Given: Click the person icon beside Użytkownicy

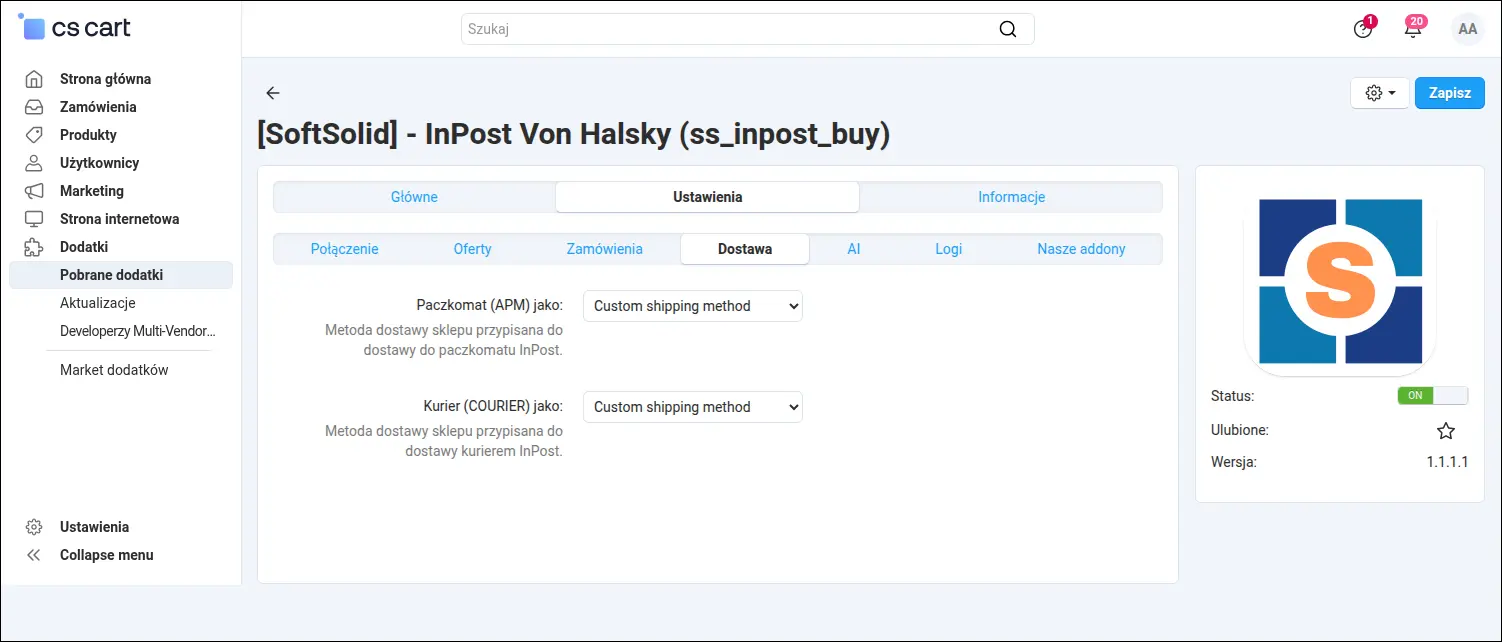Looking at the screenshot, I should click(x=34, y=163).
